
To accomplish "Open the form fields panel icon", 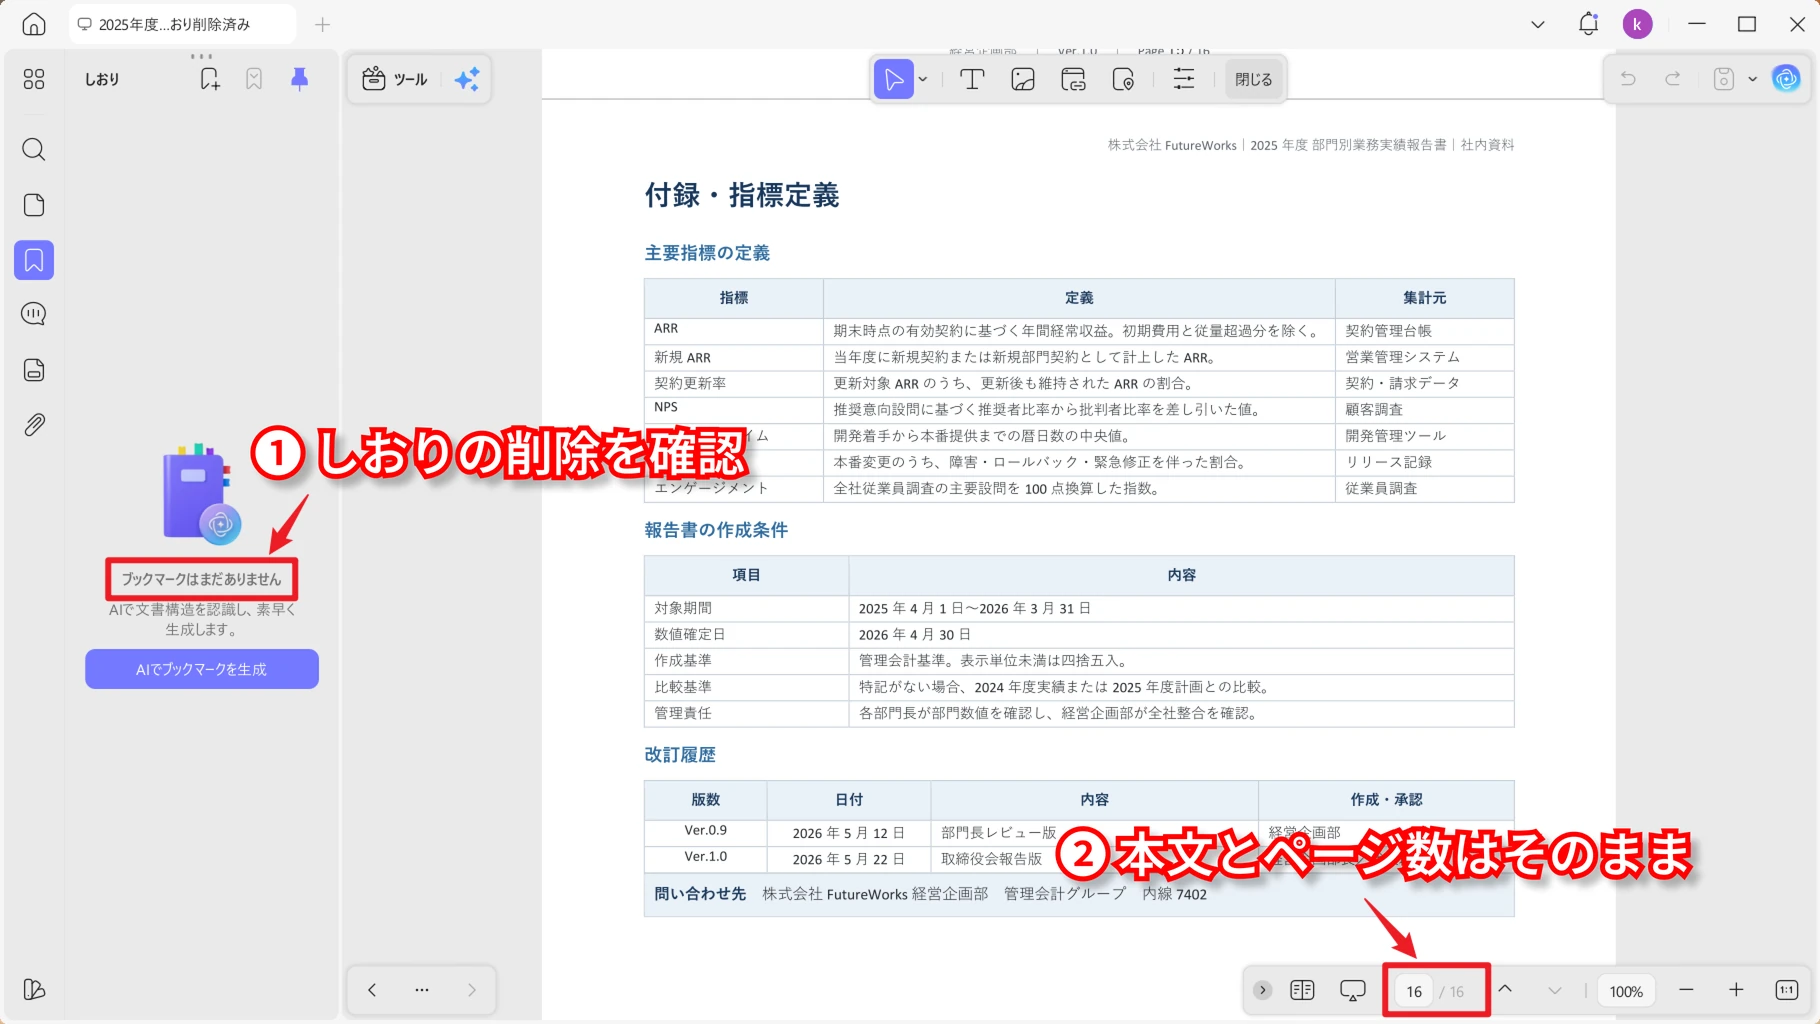I will click(x=34, y=370).
